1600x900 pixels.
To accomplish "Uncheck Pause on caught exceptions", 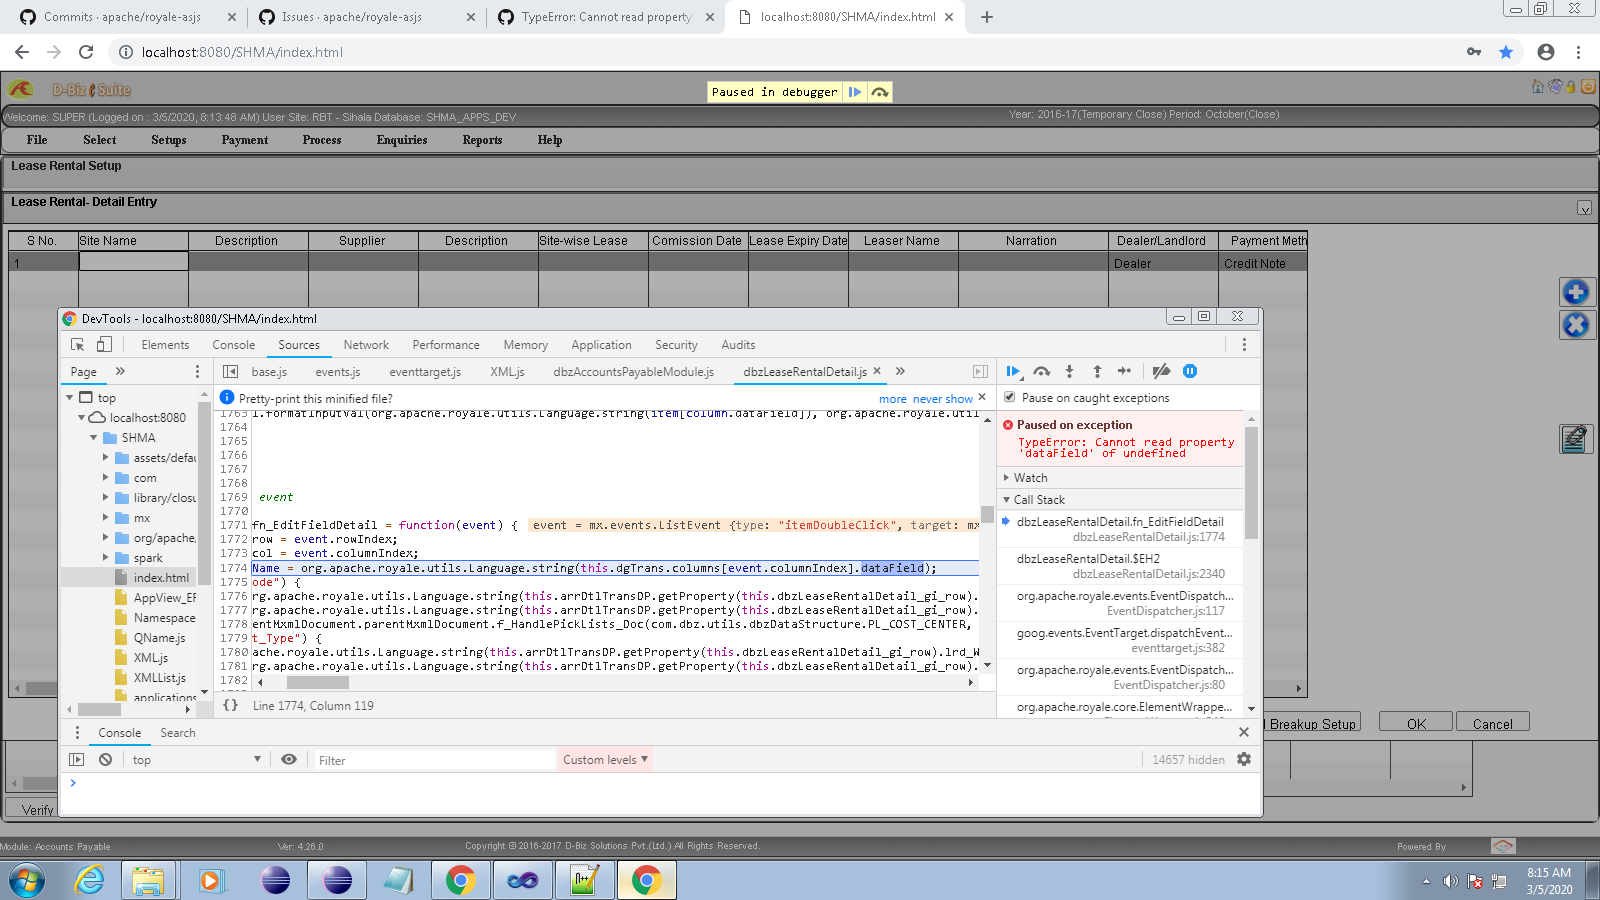I will point(1010,397).
